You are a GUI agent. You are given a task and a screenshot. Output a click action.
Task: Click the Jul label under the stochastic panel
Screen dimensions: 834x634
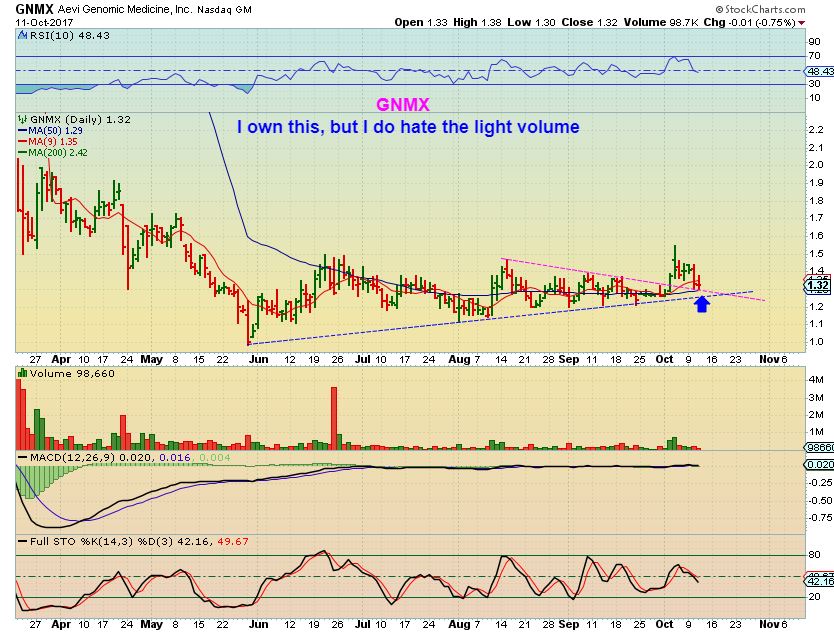tap(363, 624)
